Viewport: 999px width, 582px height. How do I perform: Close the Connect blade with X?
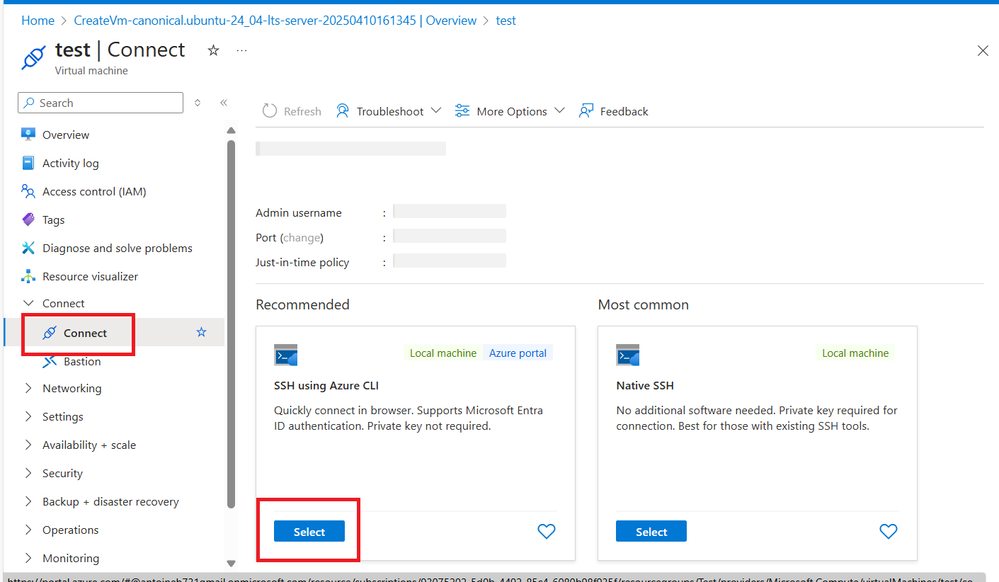coord(982,51)
